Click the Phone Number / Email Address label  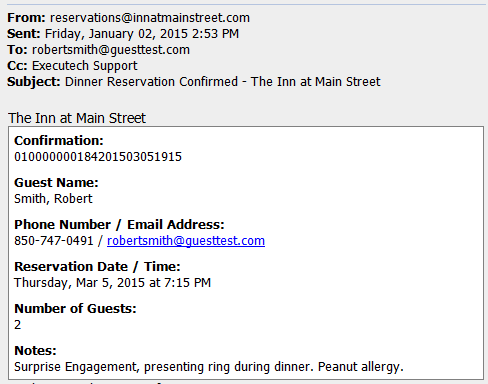coord(119,225)
